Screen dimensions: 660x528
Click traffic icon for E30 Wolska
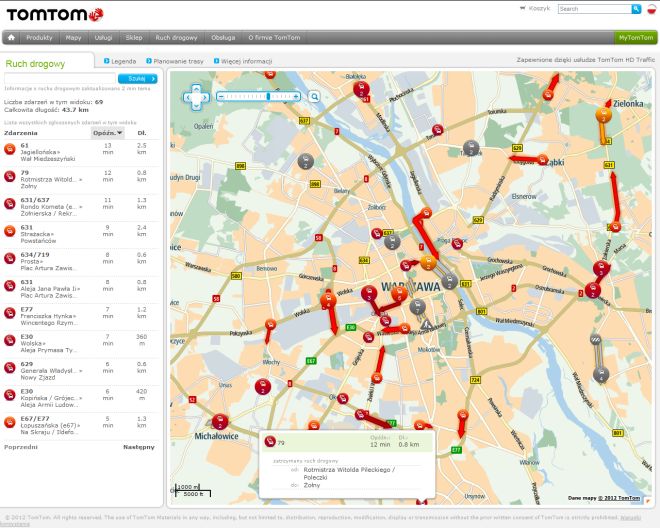point(10,340)
